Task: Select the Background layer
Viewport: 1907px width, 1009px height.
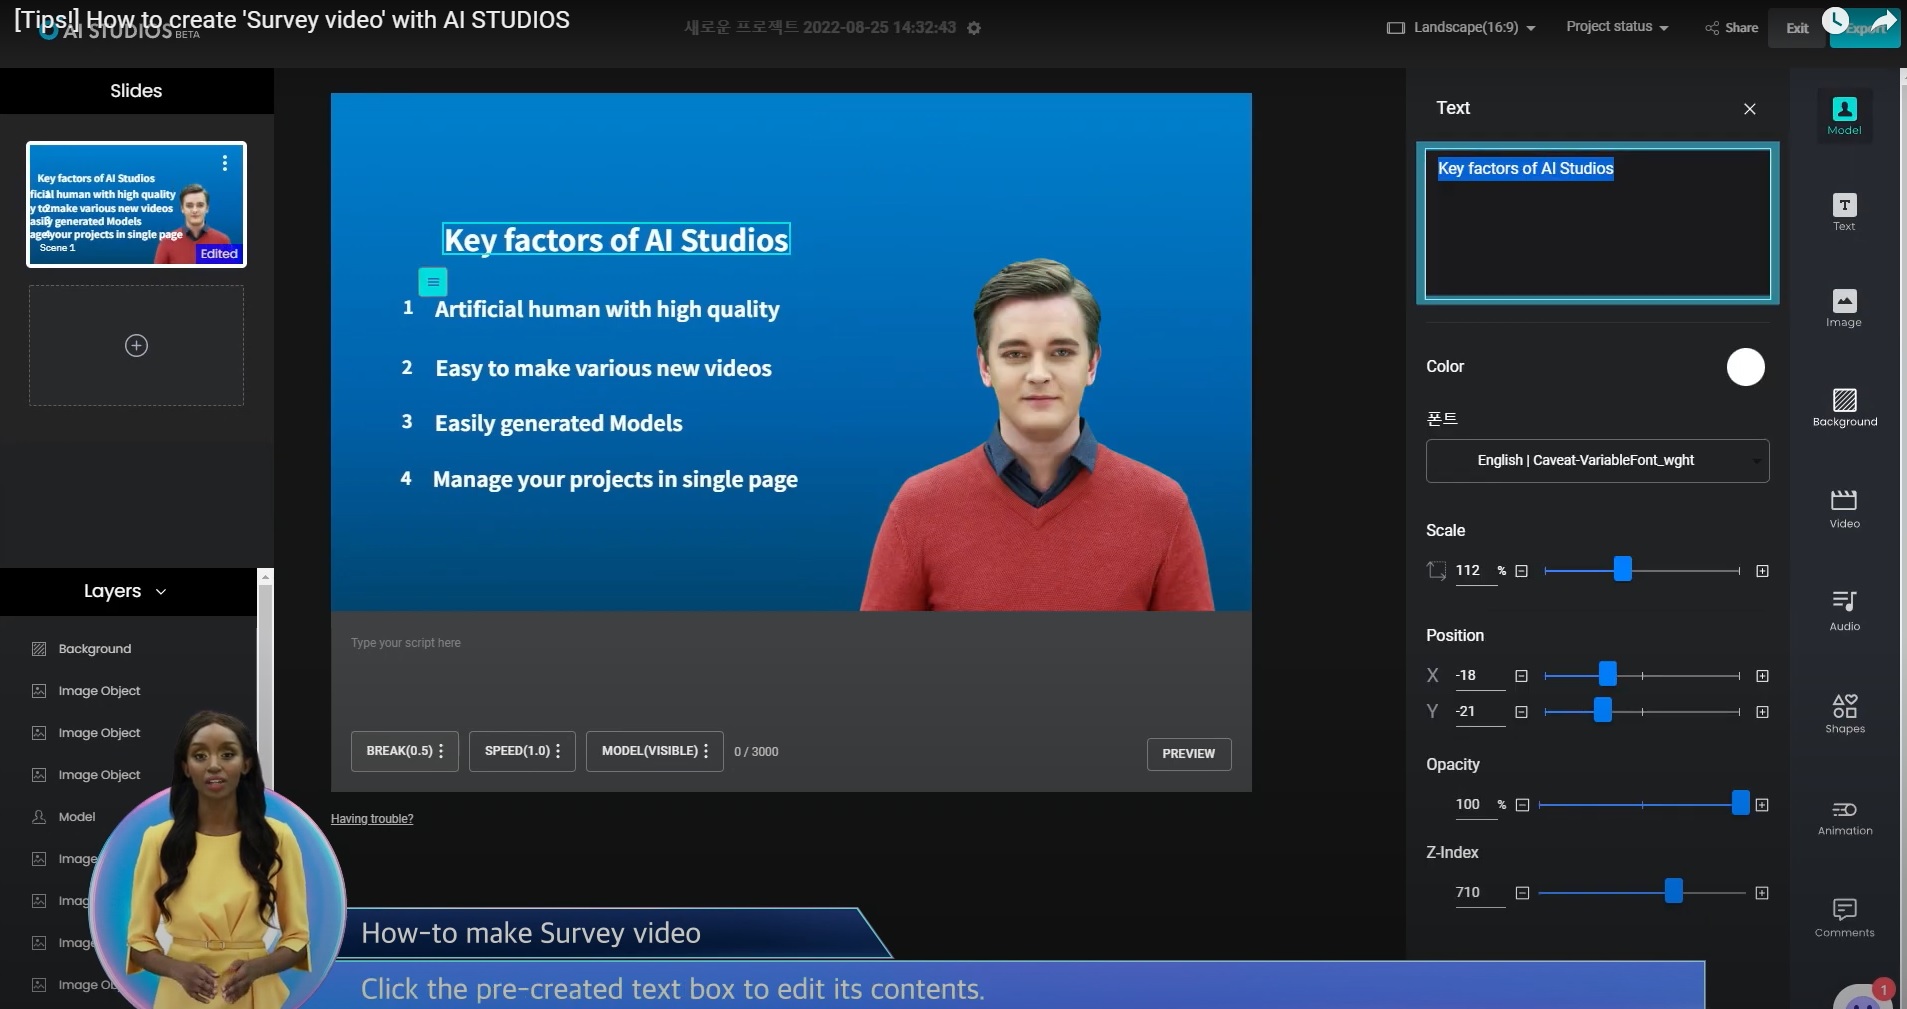Action: pos(94,649)
